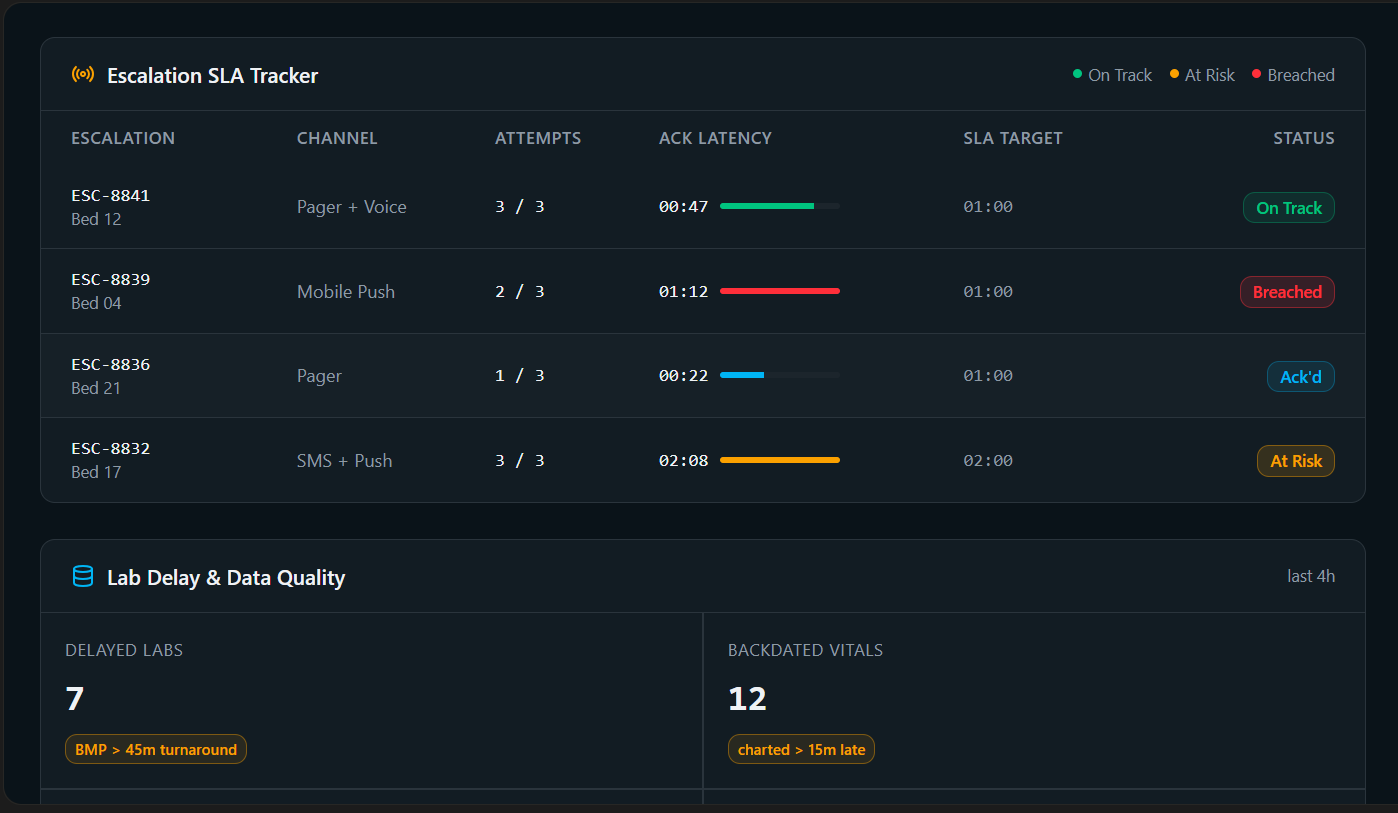Screen dimensions: 1398x813
Task: Click the CHANNEL column header
Action: pos(337,138)
